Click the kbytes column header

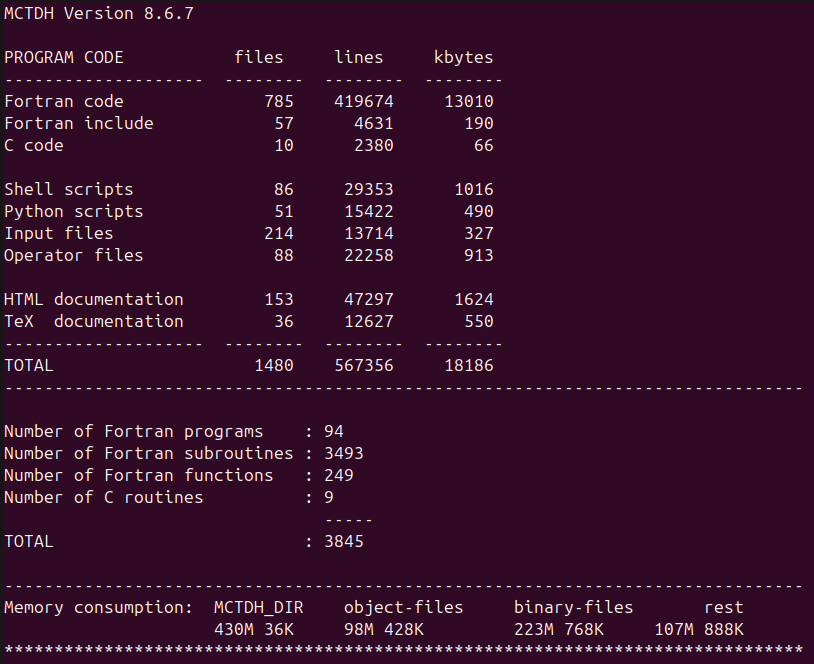coord(463,57)
